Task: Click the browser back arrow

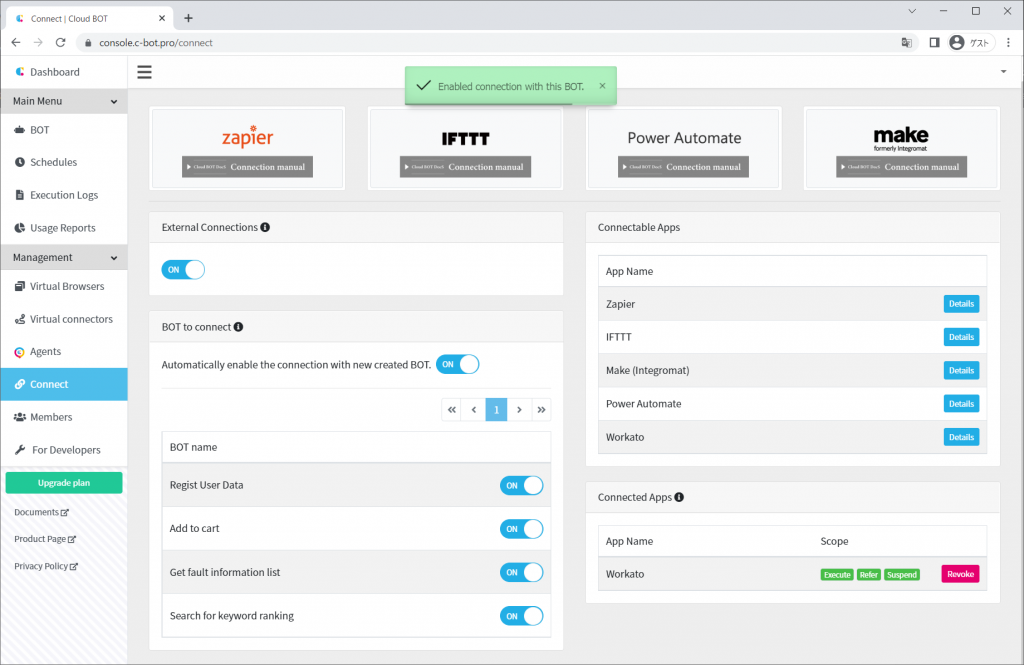Action: (x=16, y=42)
